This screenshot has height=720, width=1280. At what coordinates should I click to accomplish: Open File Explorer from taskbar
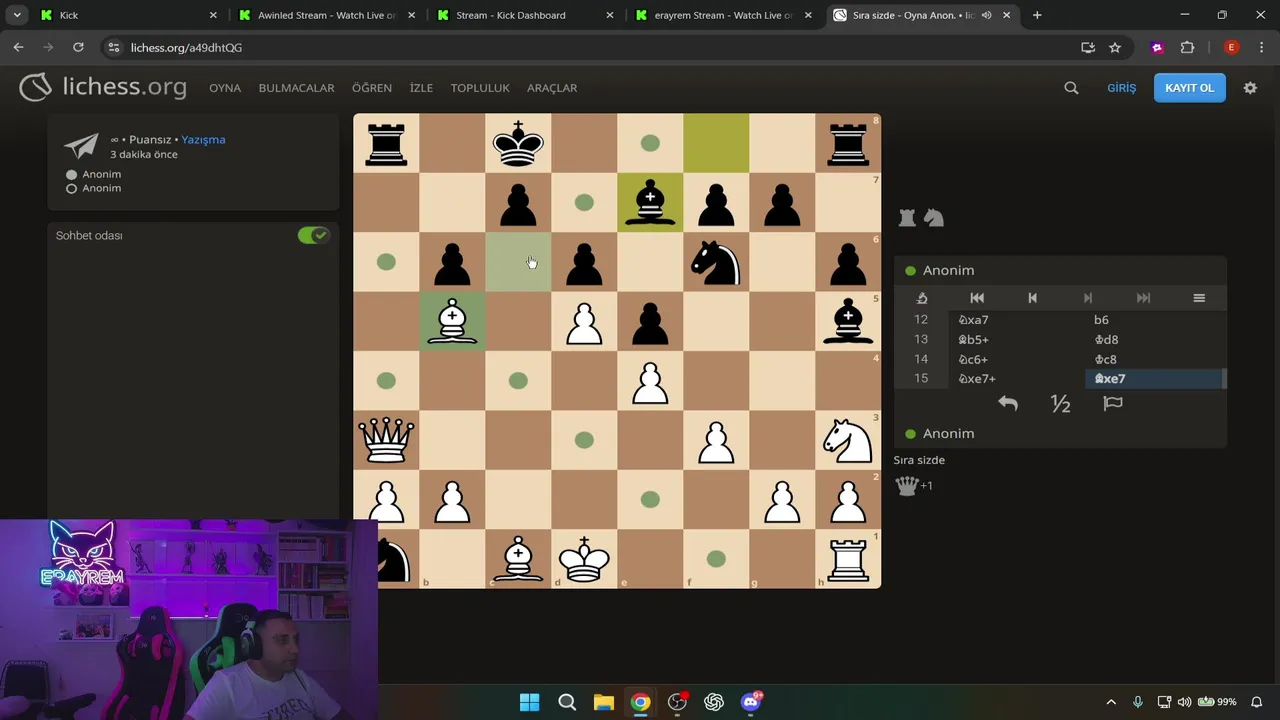(x=603, y=702)
